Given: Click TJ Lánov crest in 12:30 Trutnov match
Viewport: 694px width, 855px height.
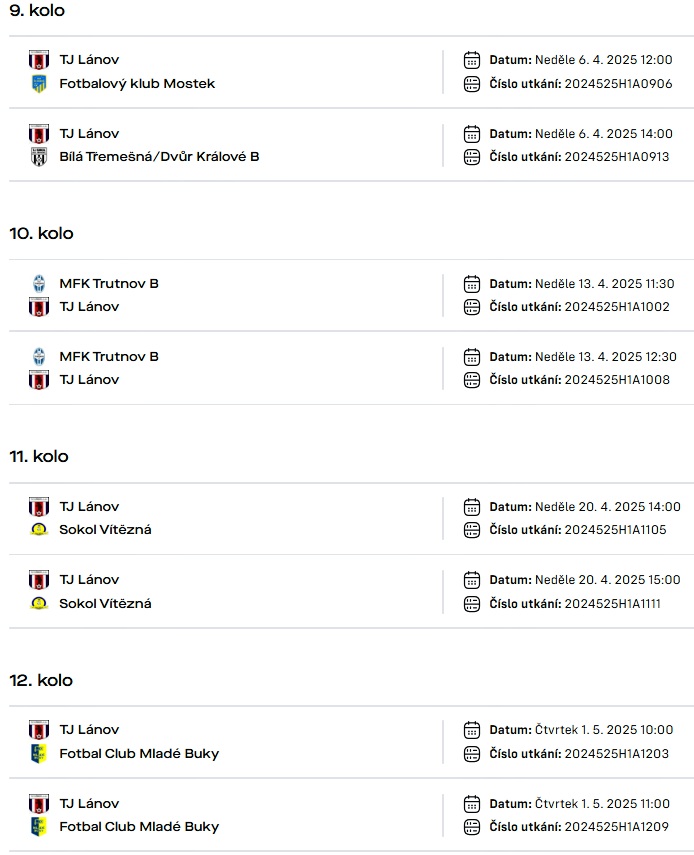Looking at the screenshot, I should [39, 380].
